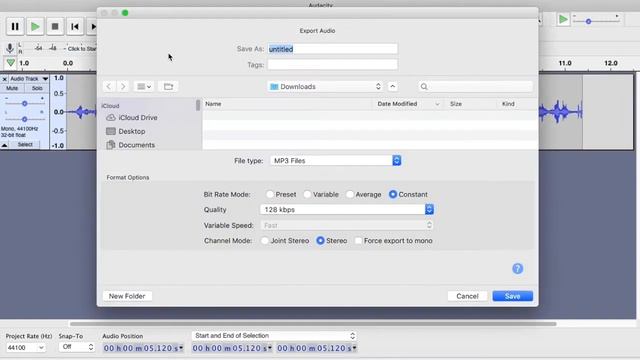The image size is (640, 360).
Task: Click the blue help question mark button
Action: [x=518, y=269]
